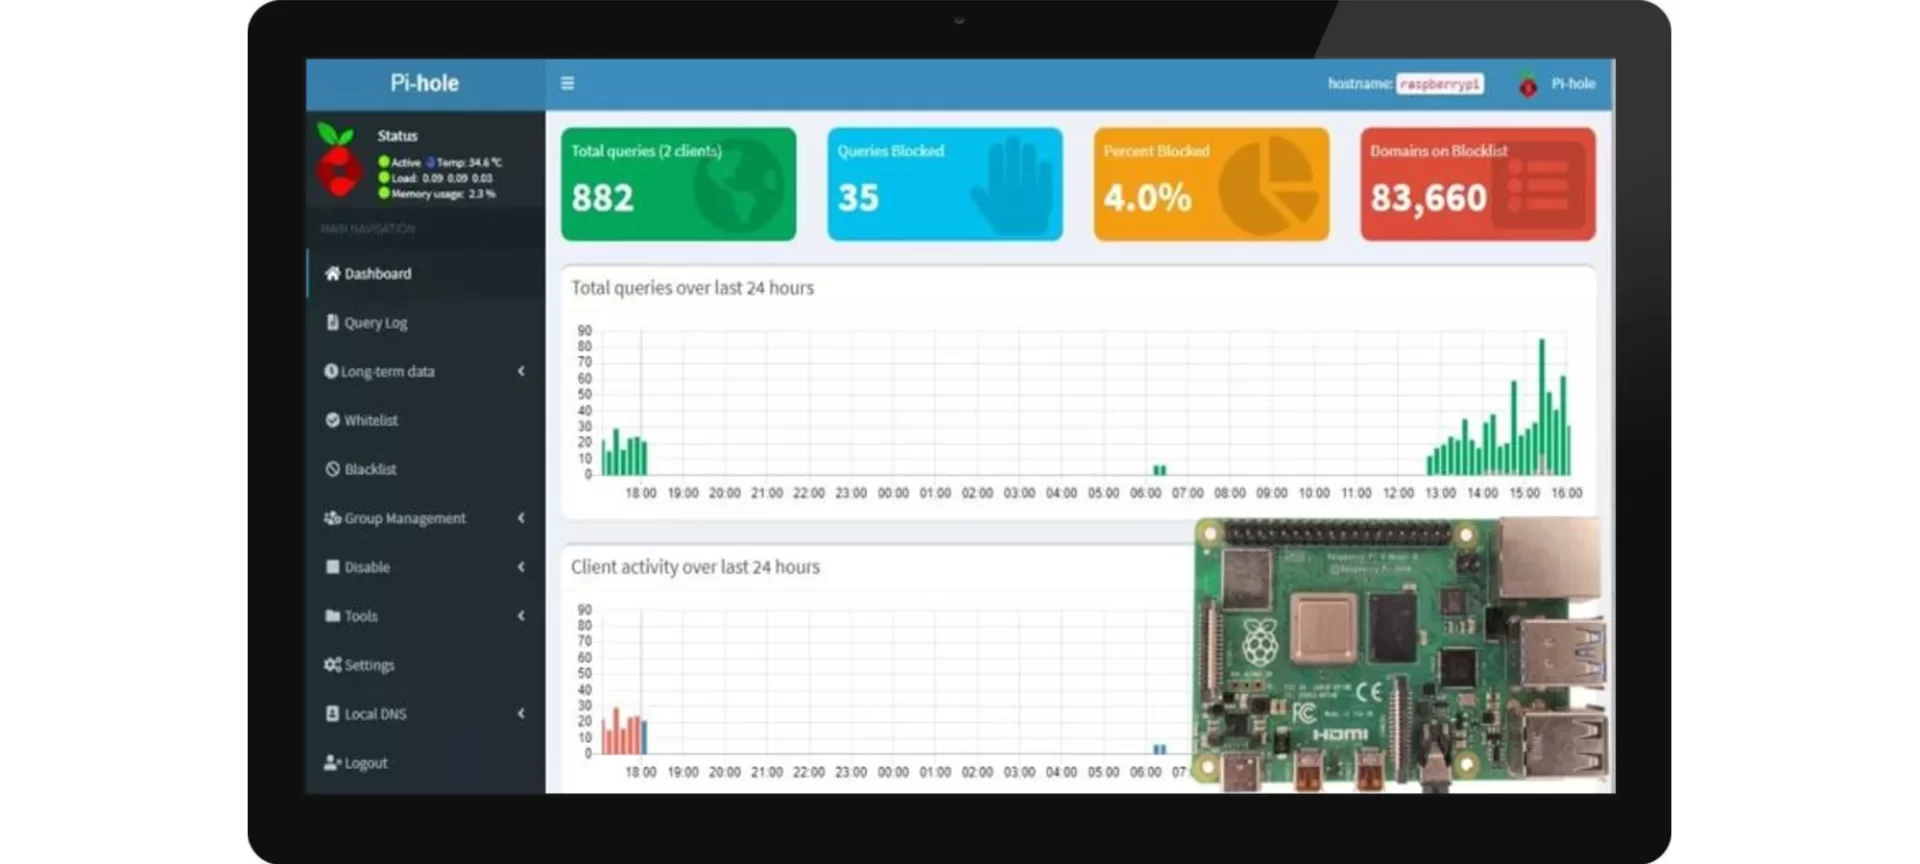1920x864 pixels.
Task: Click the Total queries green card
Action: 679,184
